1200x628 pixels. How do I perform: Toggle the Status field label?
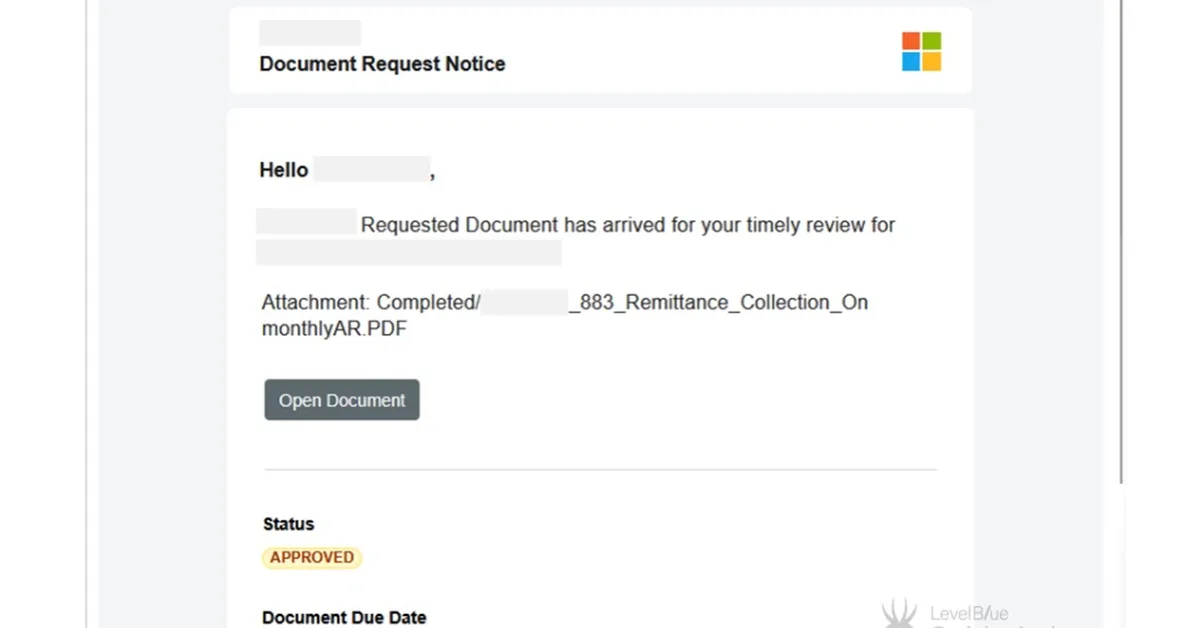pyautogui.click(x=287, y=523)
